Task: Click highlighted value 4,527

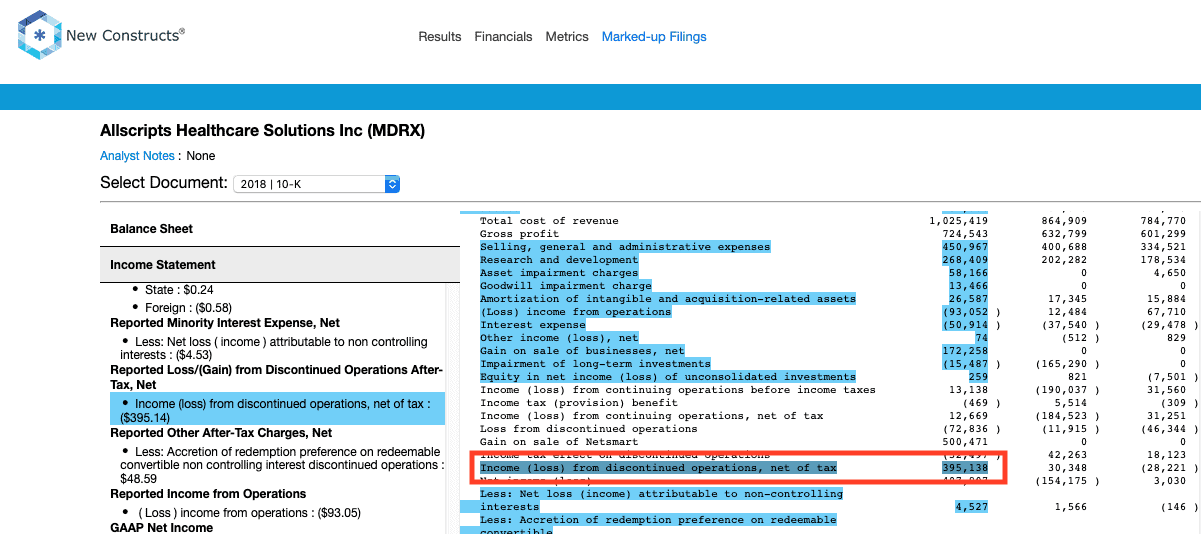Action: [972, 507]
